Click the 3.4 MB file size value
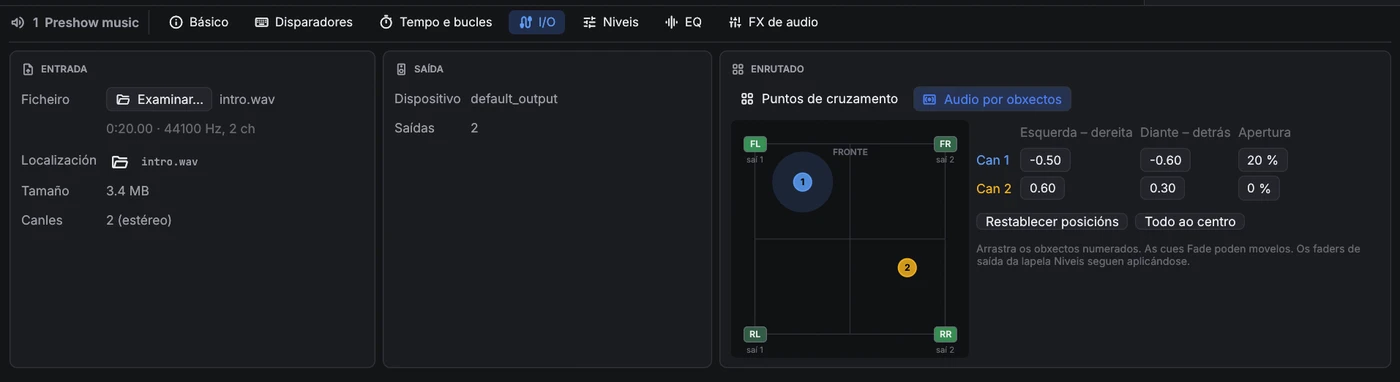The width and height of the screenshot is (1400, 382). click(128, 191)
